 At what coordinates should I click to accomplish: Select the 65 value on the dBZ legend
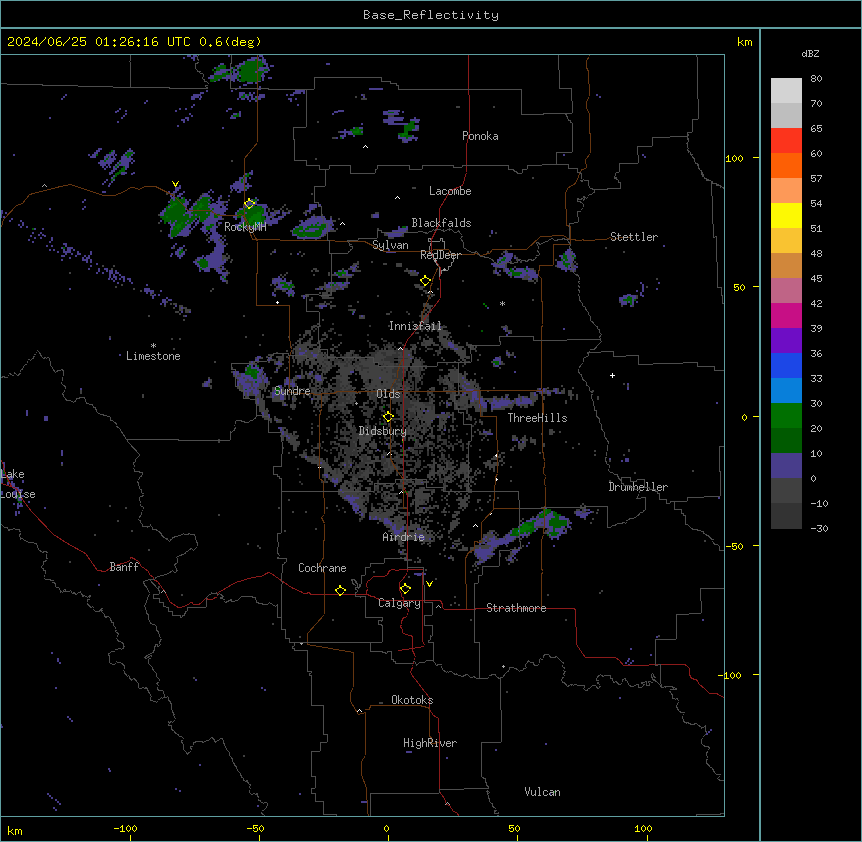click(x=816, y=129)
